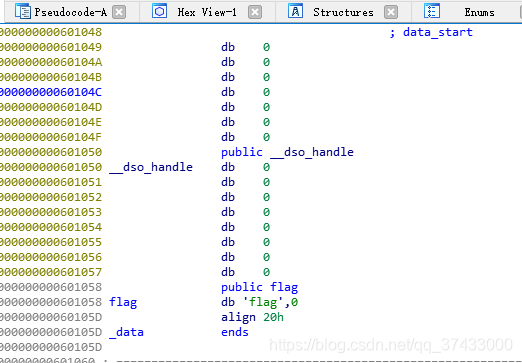The height and width of the screenshot is (363, 522).
Task: Click db 0 at address 60104F
Action: click(245, 137)
